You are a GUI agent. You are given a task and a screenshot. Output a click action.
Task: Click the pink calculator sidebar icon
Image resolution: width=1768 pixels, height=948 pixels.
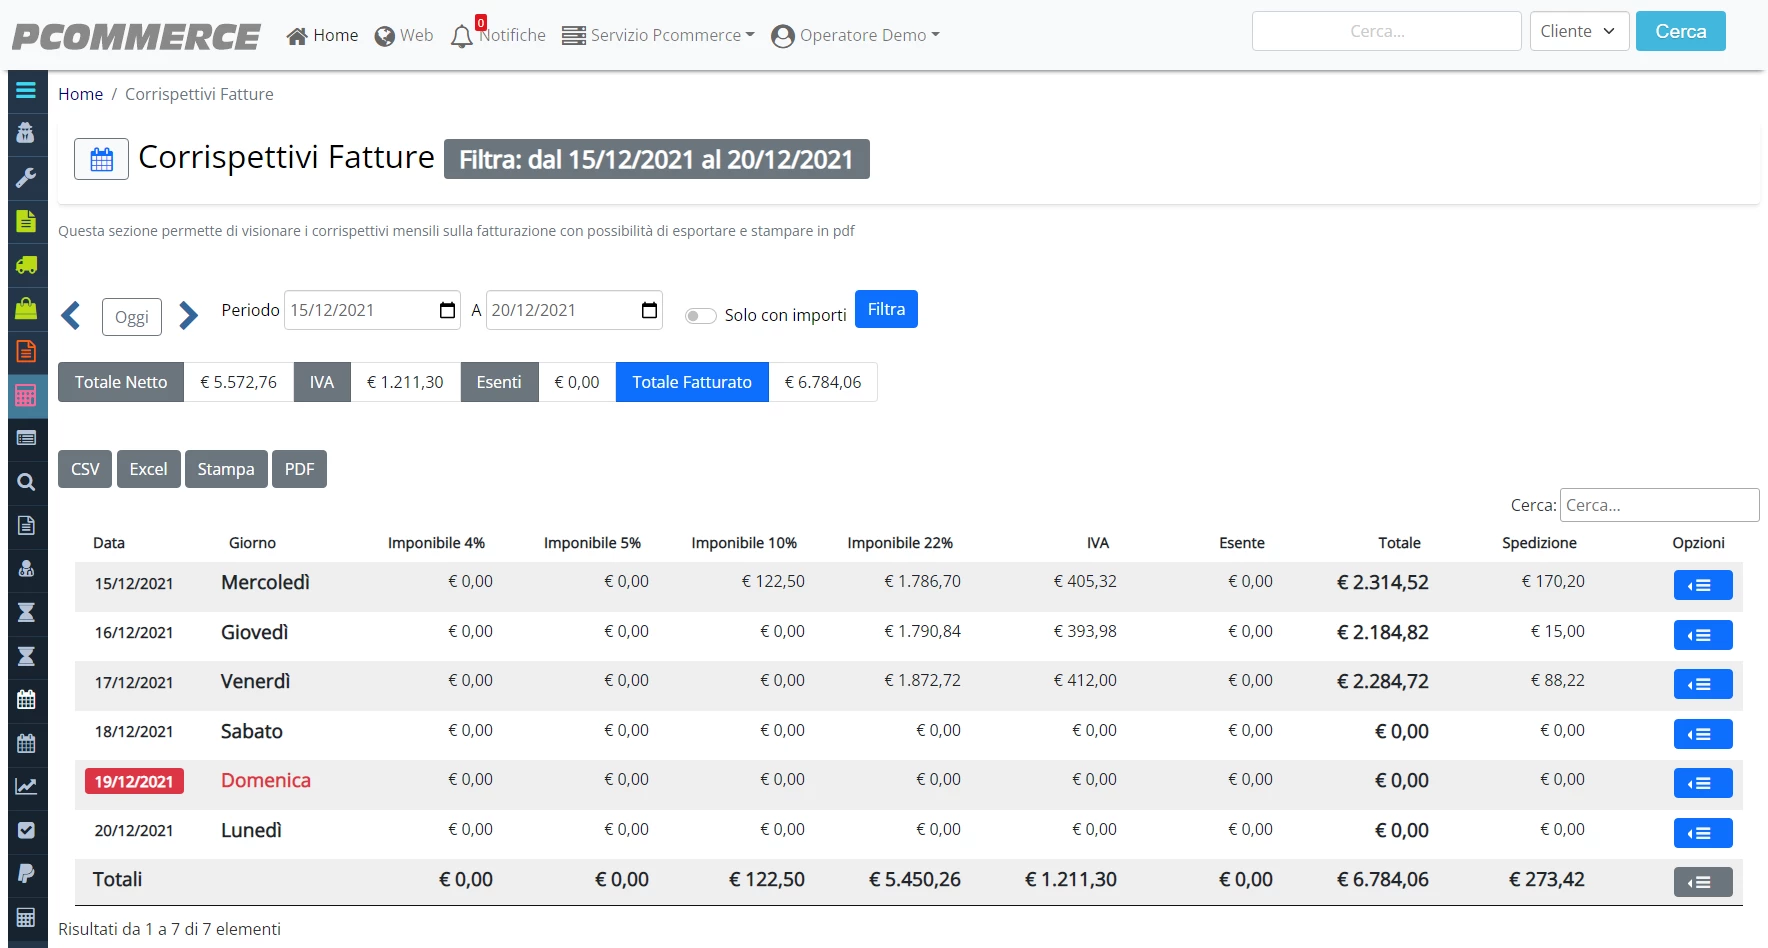click(x=26, y=395)
